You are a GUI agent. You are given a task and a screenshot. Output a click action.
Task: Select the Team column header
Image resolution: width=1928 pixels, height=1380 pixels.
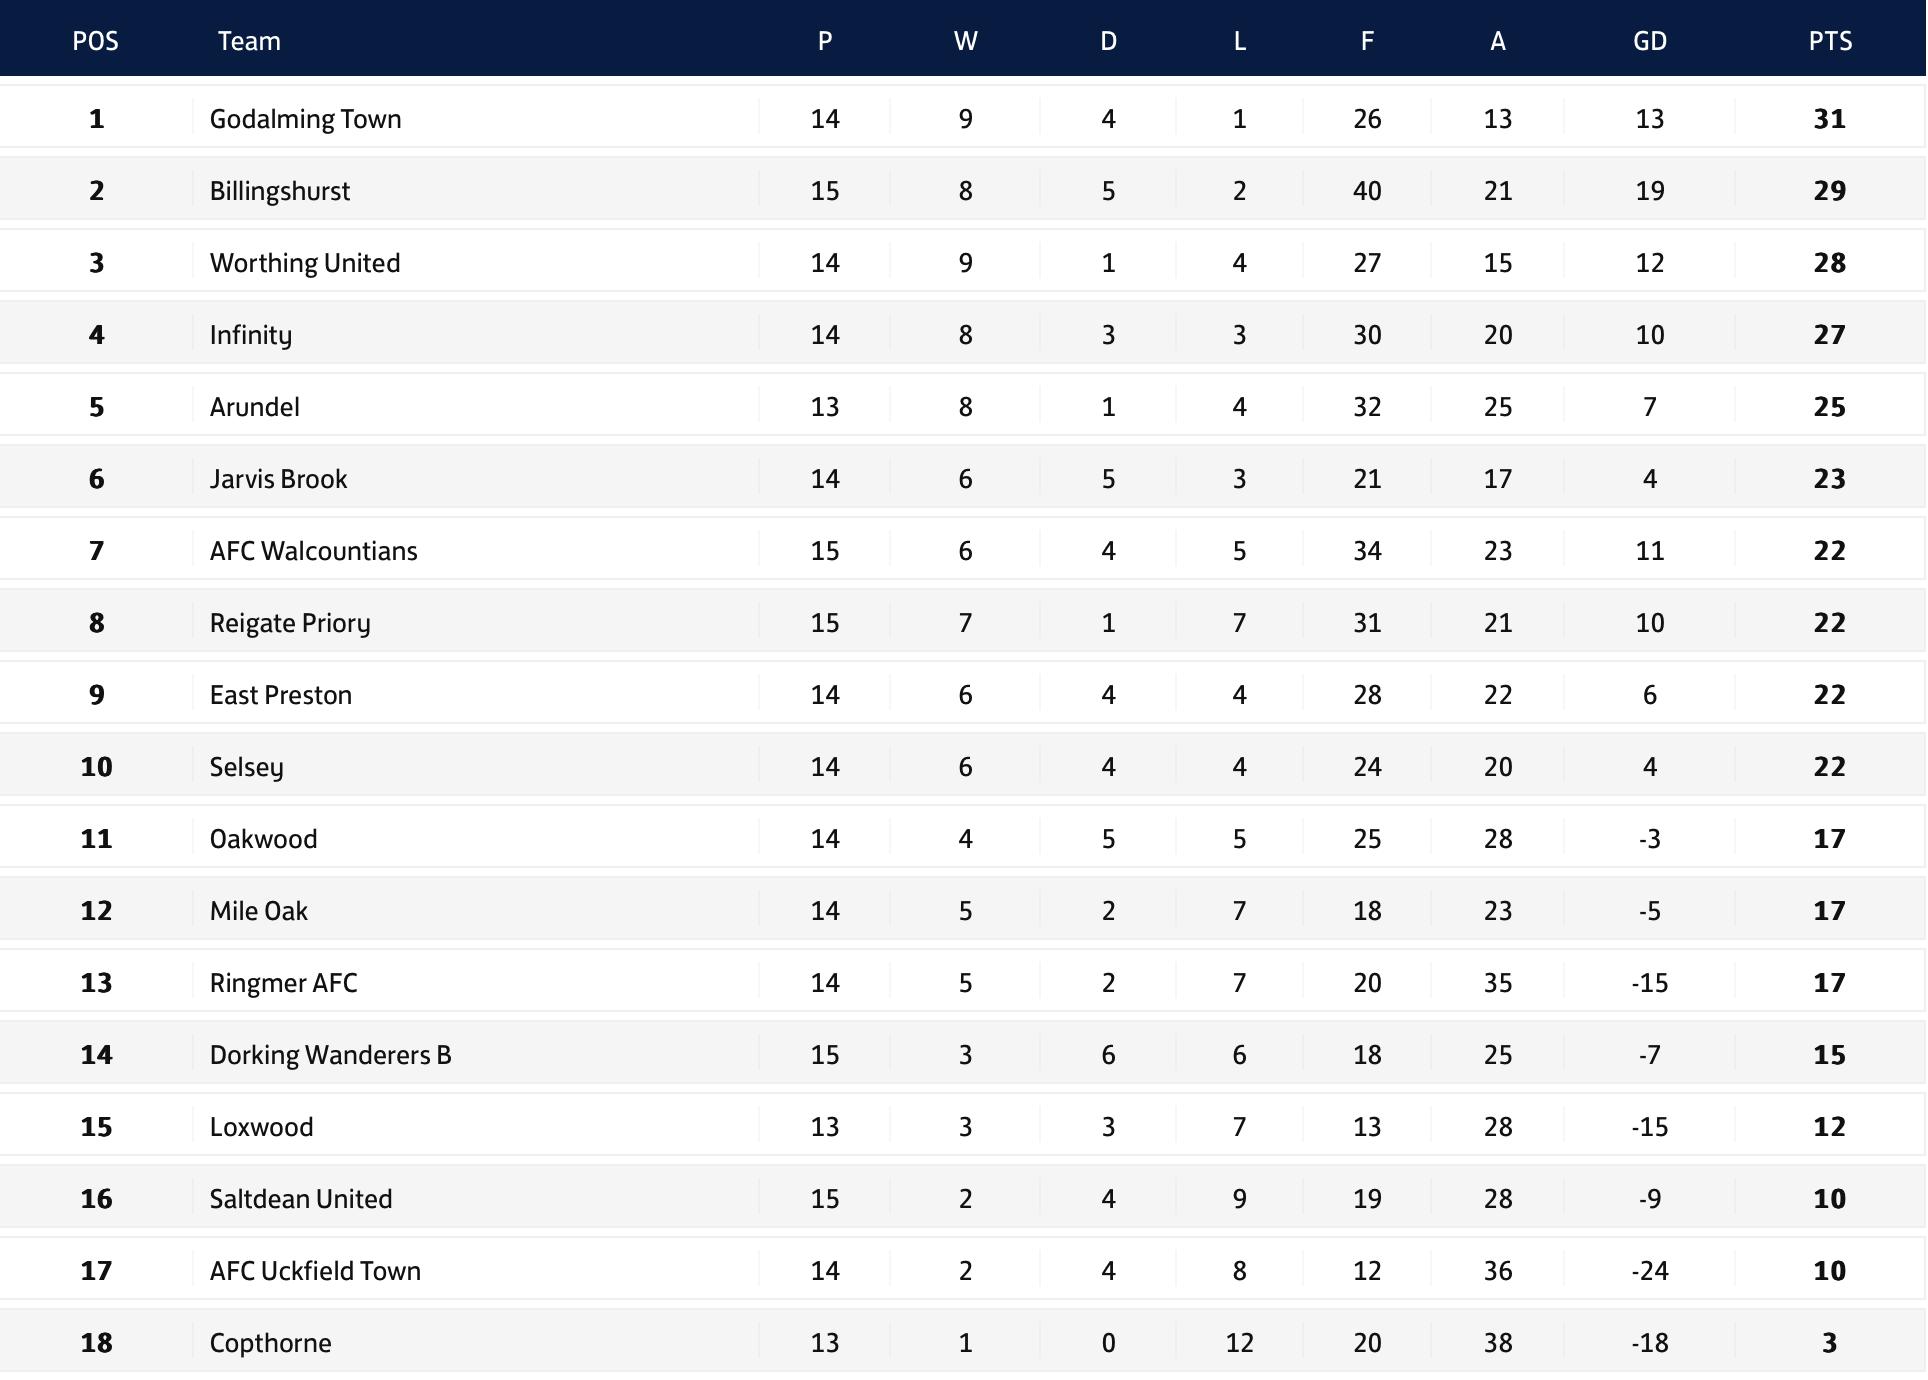pyautogui.click(x=249, y=41)
